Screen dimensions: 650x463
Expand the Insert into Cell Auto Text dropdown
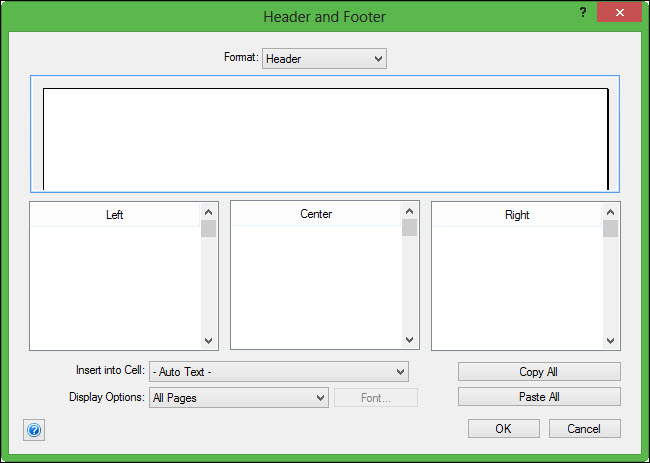point(279,372)
